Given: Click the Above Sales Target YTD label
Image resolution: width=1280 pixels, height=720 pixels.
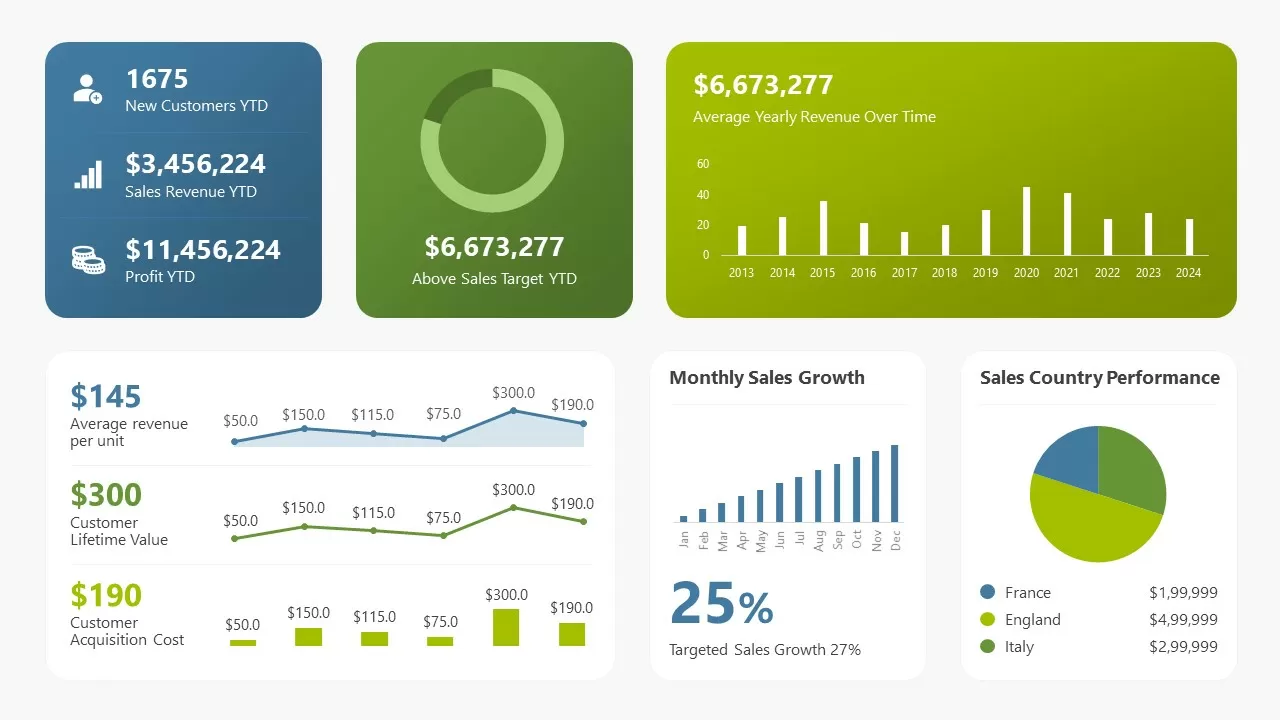Looking at the screenshot, I should point(494,279).
